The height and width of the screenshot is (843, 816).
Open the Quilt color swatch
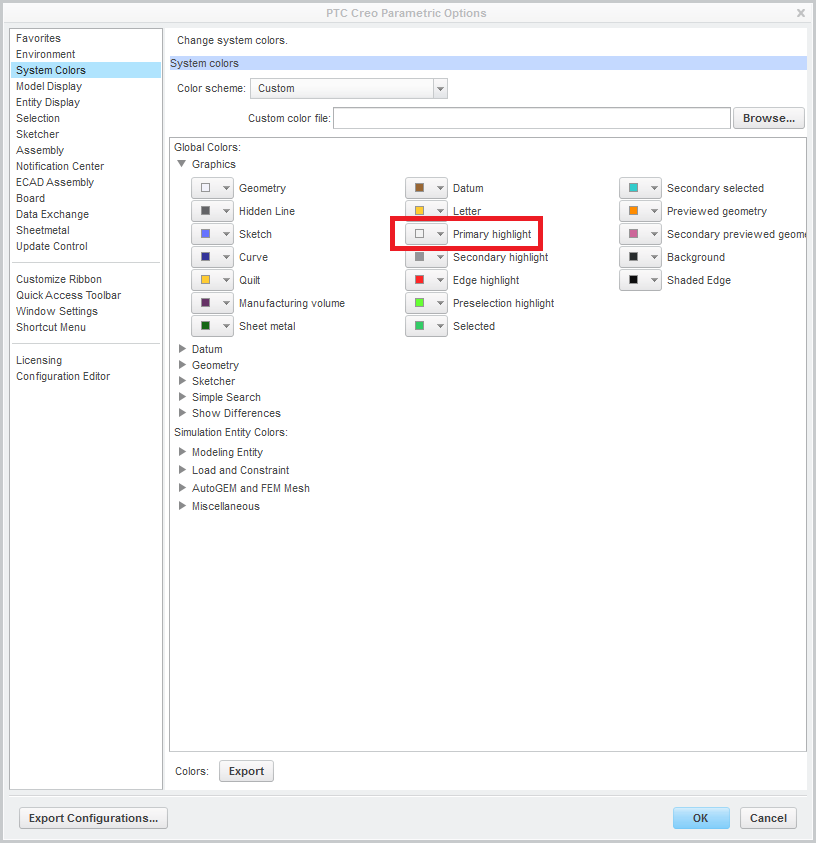click(x=212, y=280)
